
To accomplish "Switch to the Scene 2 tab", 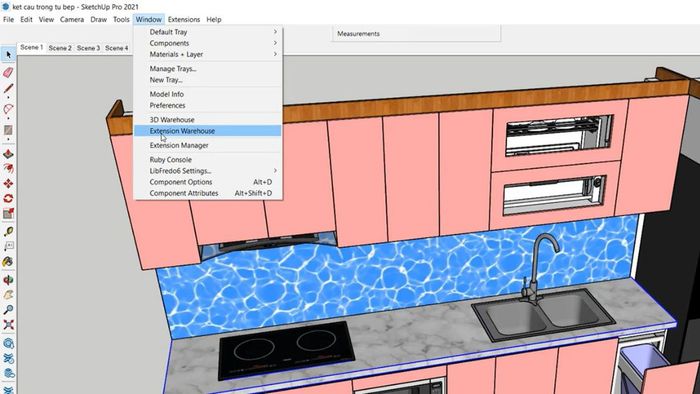I will point(60,48).
